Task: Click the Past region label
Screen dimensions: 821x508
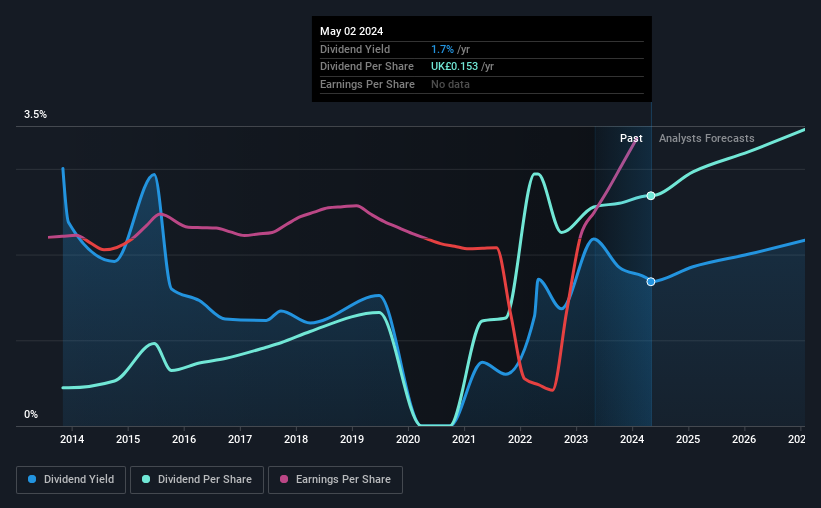Action: point(631,138)
